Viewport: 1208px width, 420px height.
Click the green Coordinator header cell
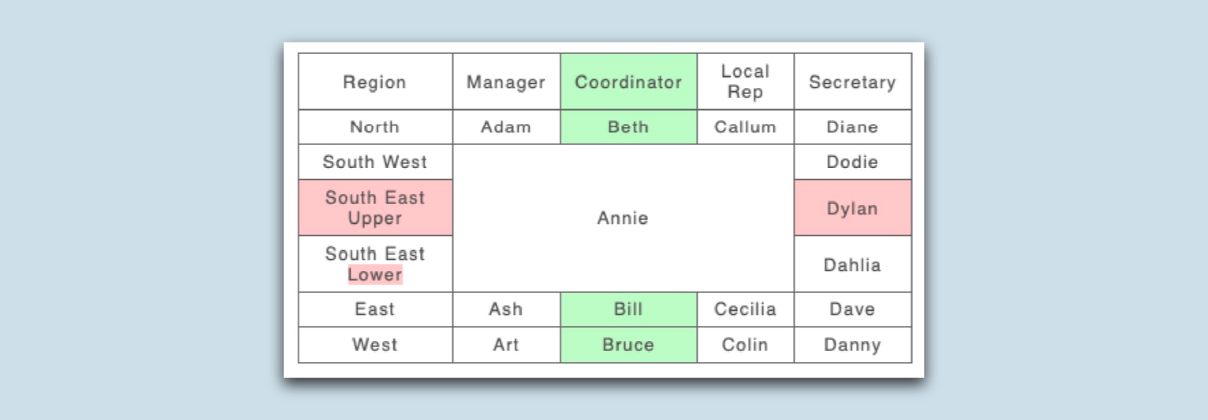(628, 82)
